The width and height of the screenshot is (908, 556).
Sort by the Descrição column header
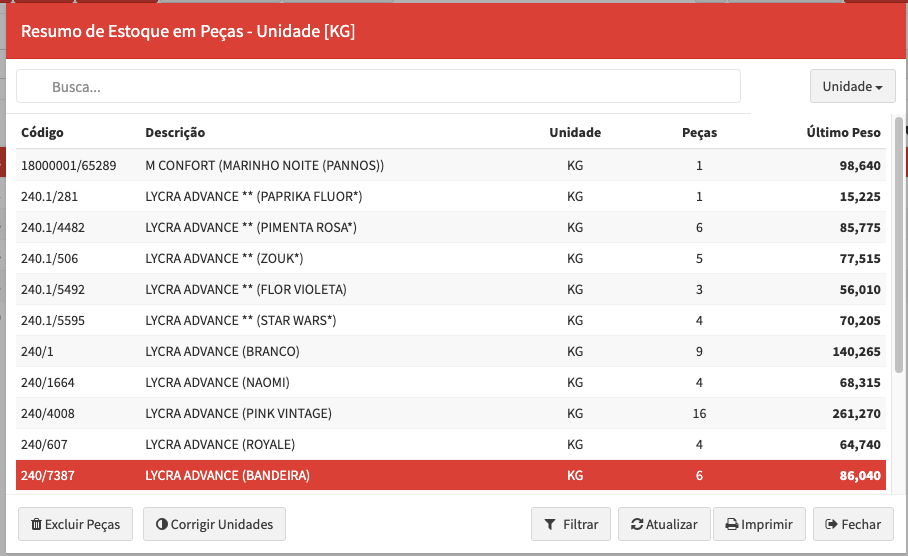click(x=175, y=132)
